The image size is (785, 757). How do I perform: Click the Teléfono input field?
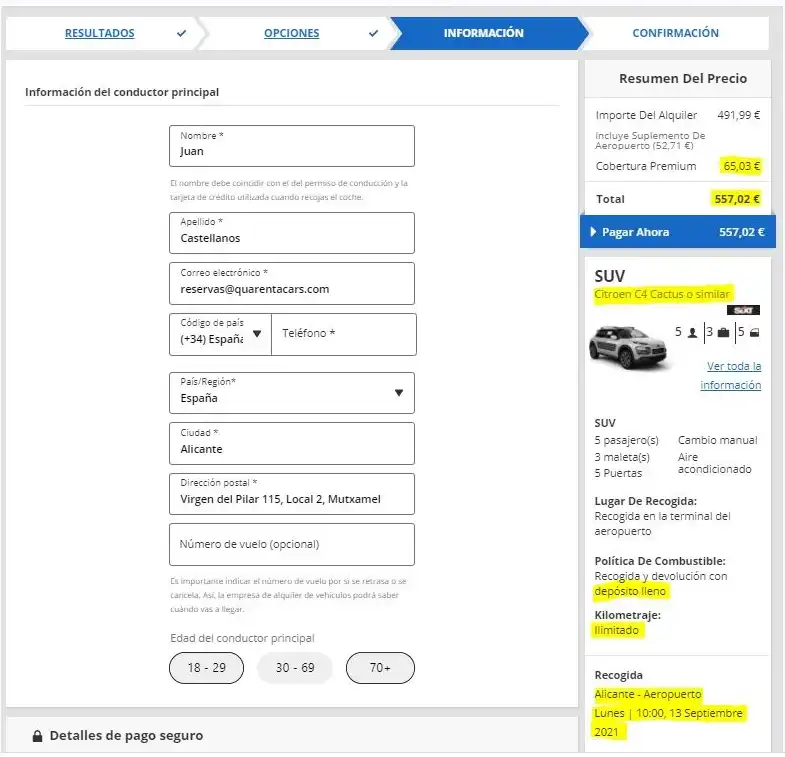point(344,334)
